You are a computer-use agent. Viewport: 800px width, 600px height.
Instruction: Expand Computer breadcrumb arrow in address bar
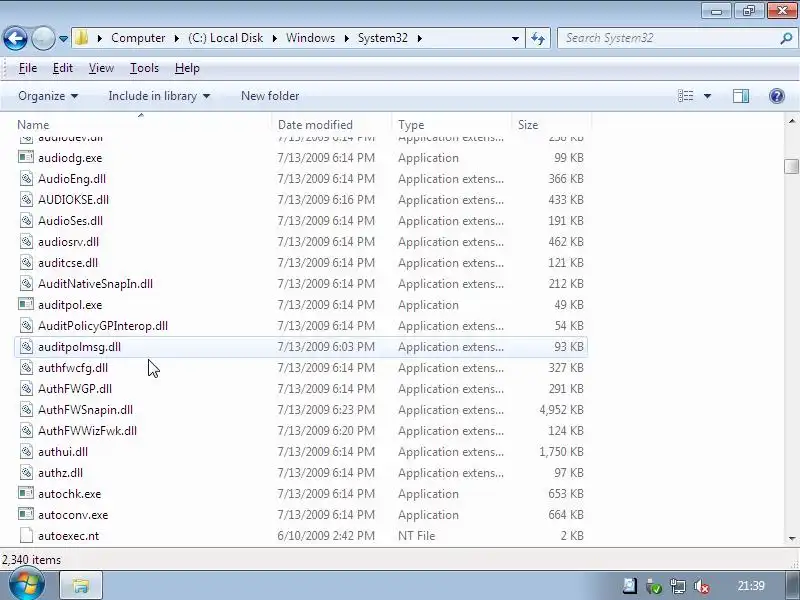[177, 38]
